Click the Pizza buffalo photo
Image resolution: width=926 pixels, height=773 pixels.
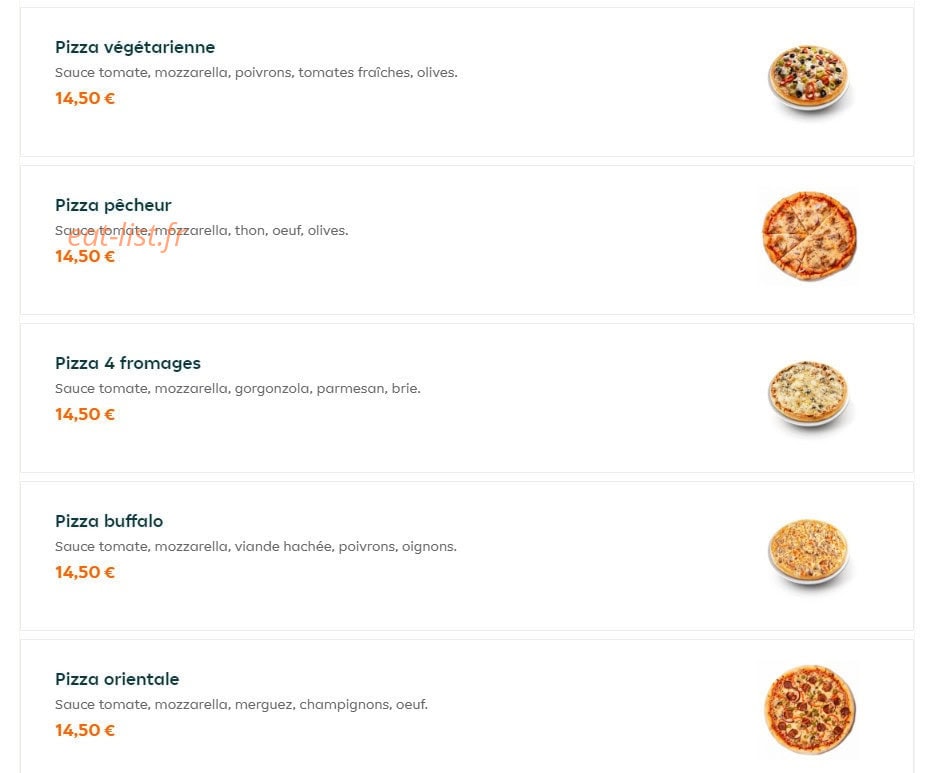[808, 553]
